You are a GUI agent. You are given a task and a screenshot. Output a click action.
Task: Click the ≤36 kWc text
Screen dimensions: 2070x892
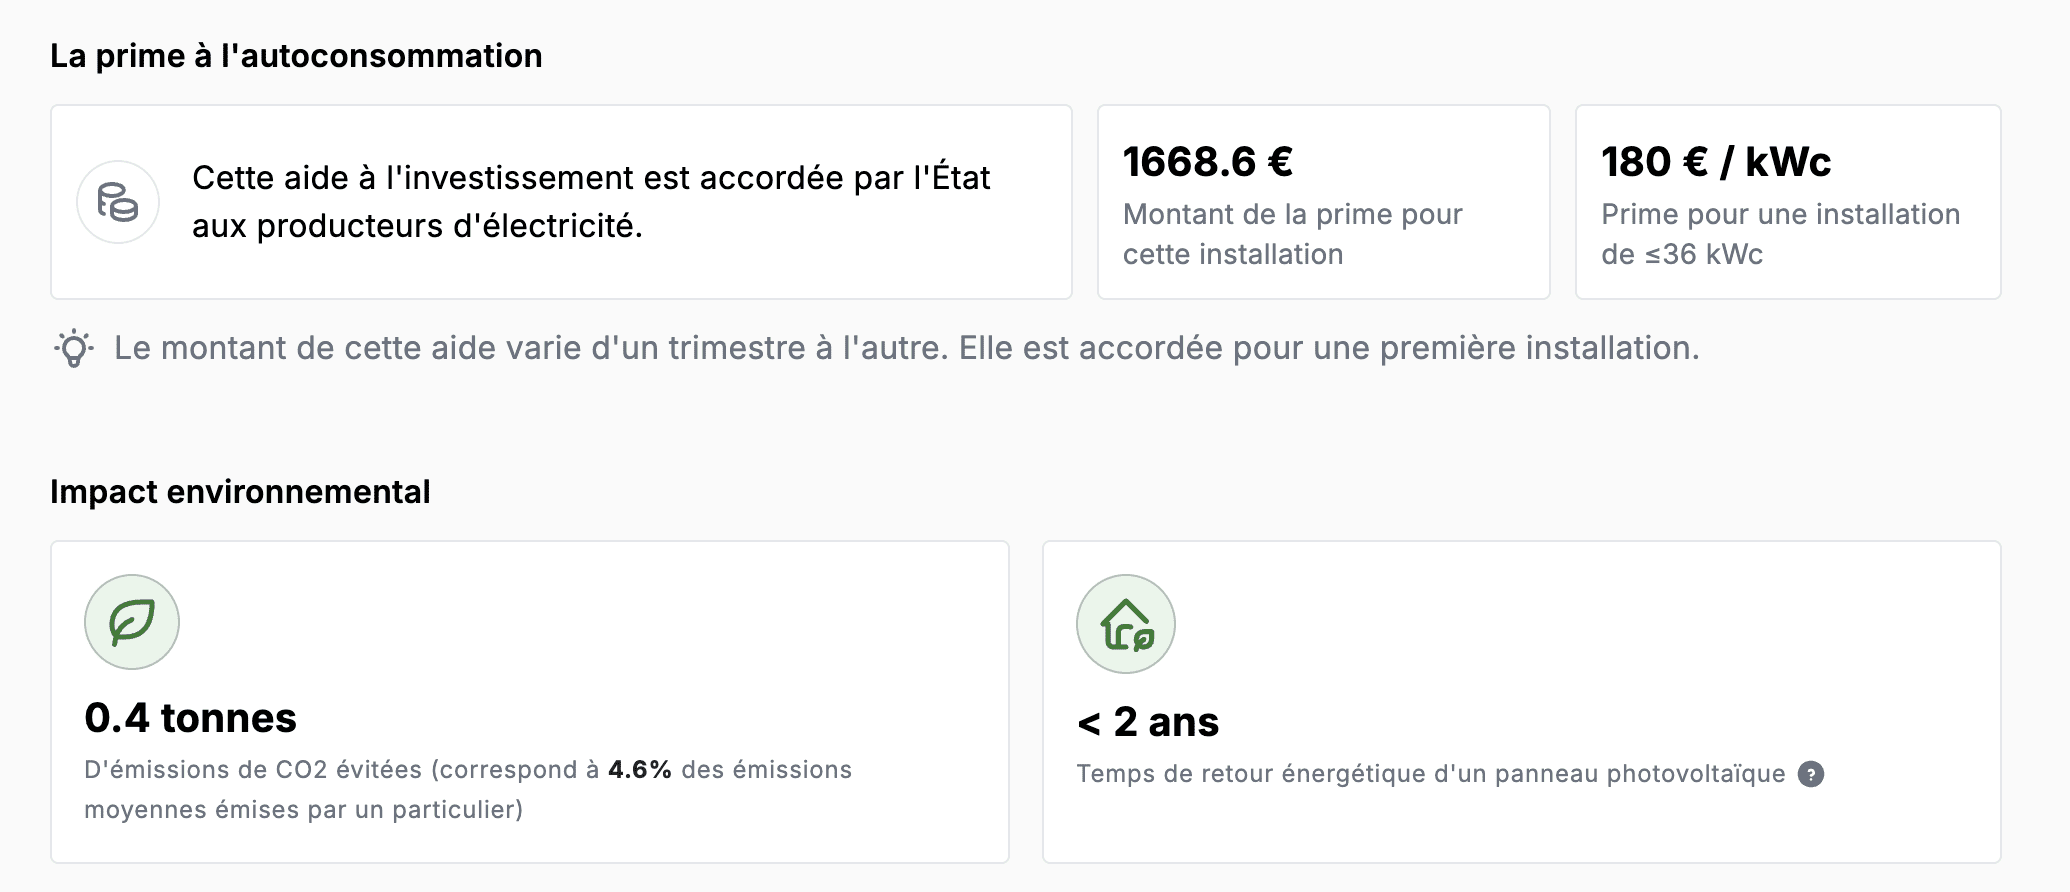[x=1704, y=254]
